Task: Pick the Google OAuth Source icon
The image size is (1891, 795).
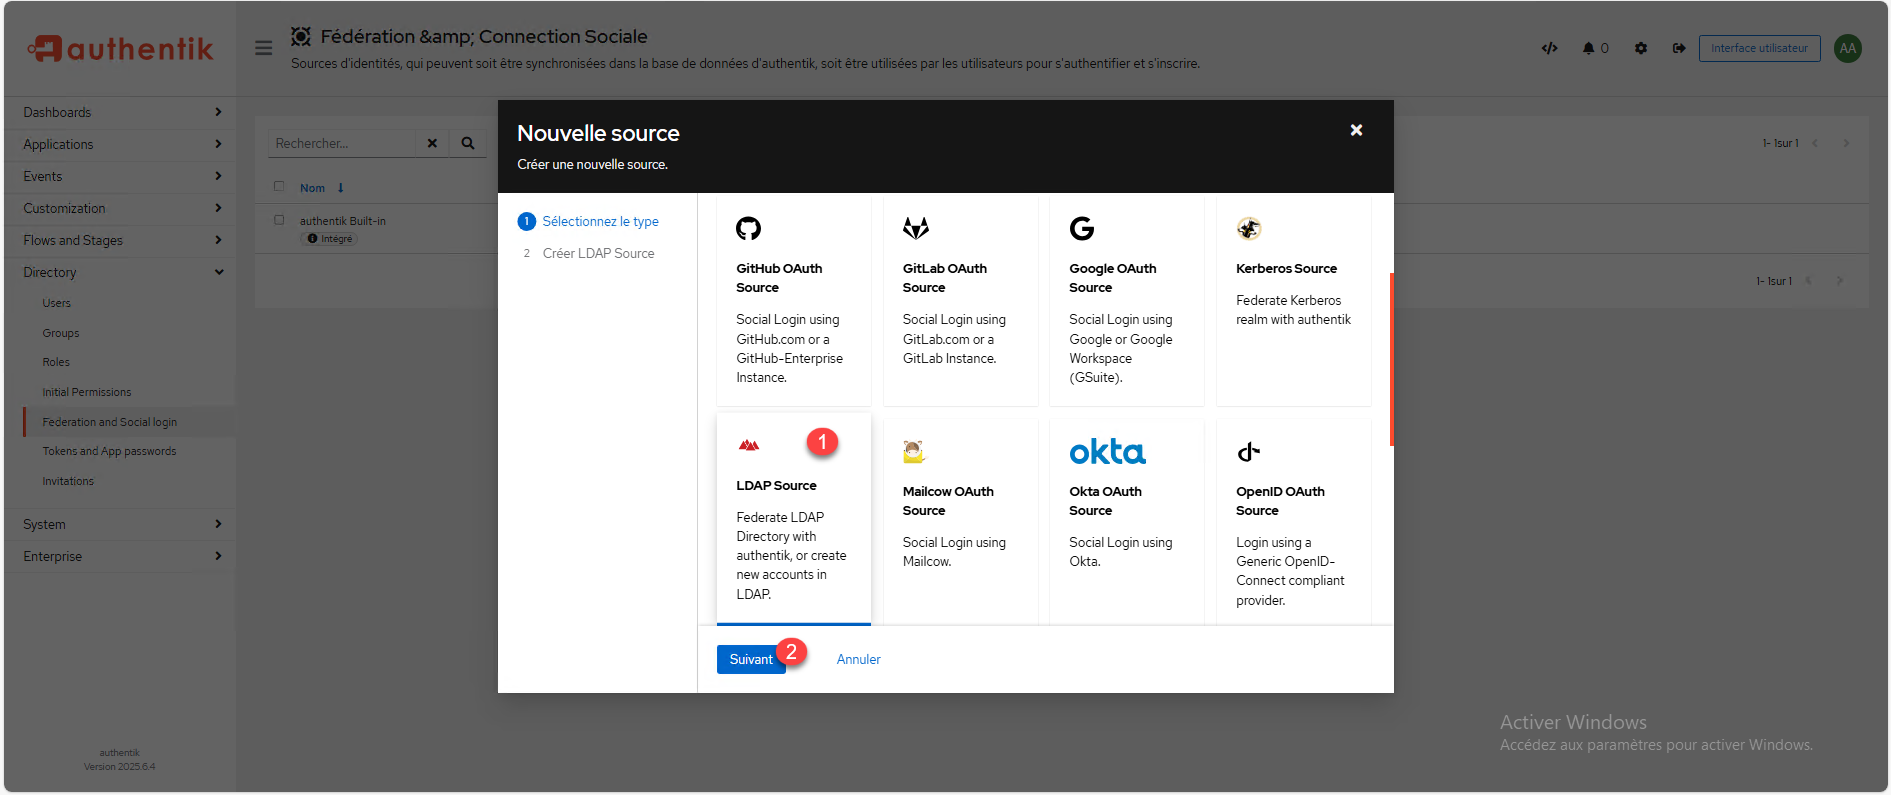Action: [1081, 229]
